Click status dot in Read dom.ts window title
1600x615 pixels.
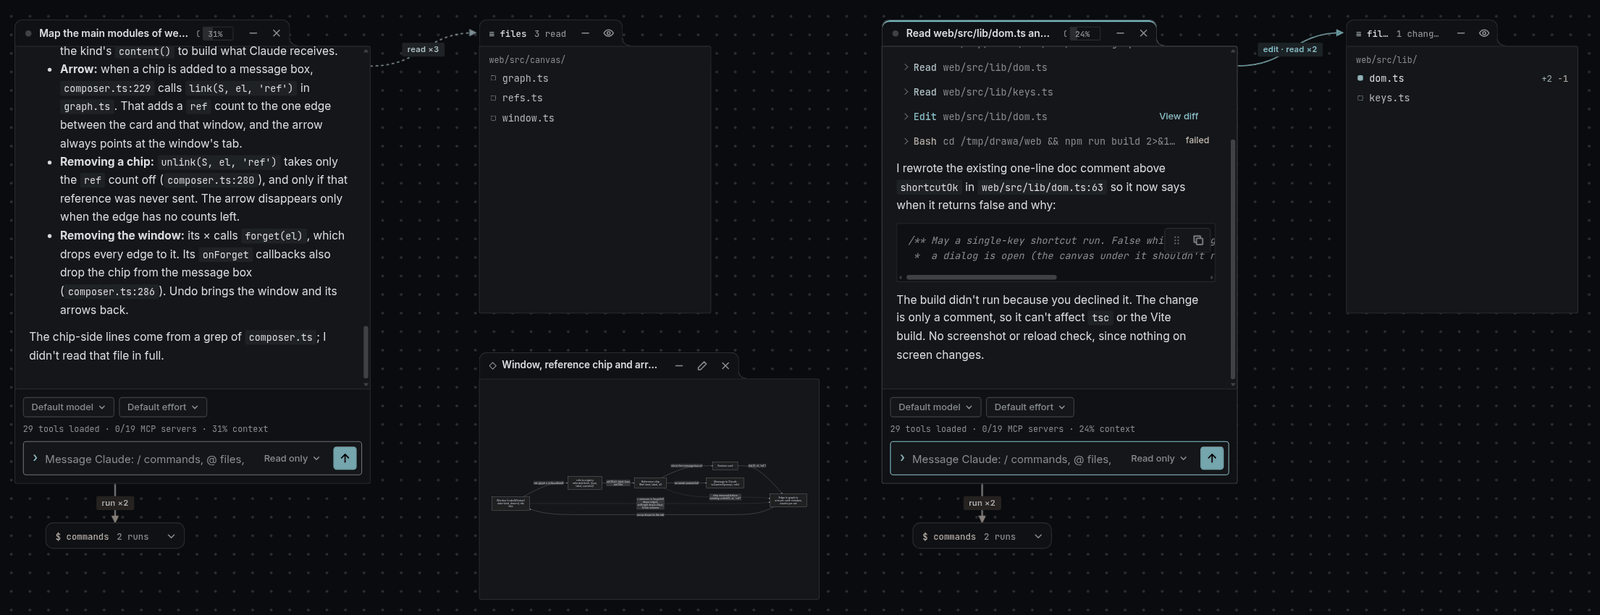point(895,33)
